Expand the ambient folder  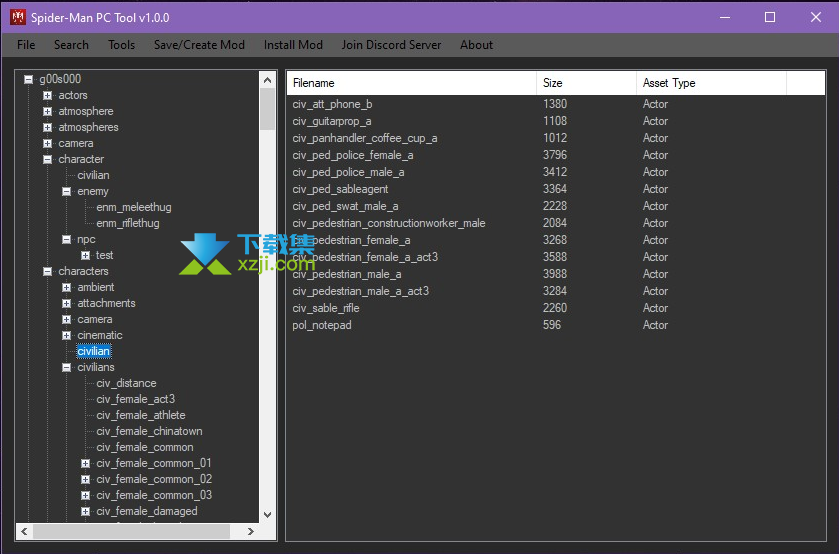(x=66, y=287)
